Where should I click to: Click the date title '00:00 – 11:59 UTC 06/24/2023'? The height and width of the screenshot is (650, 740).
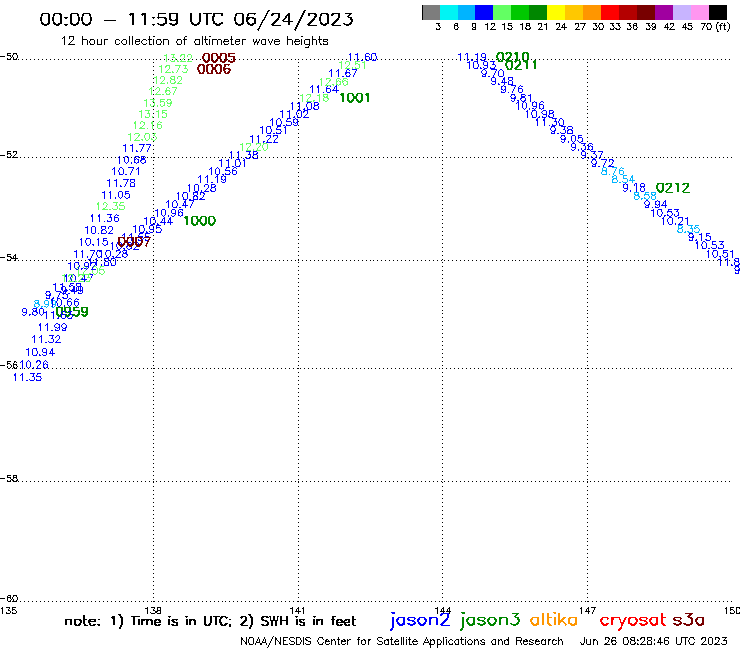(x=196, y=20)
